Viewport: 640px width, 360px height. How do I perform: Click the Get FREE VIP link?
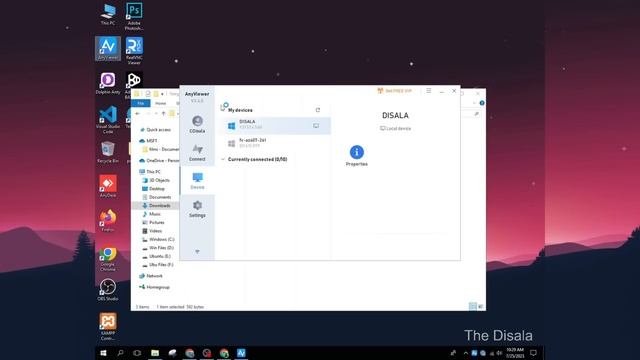395,91
